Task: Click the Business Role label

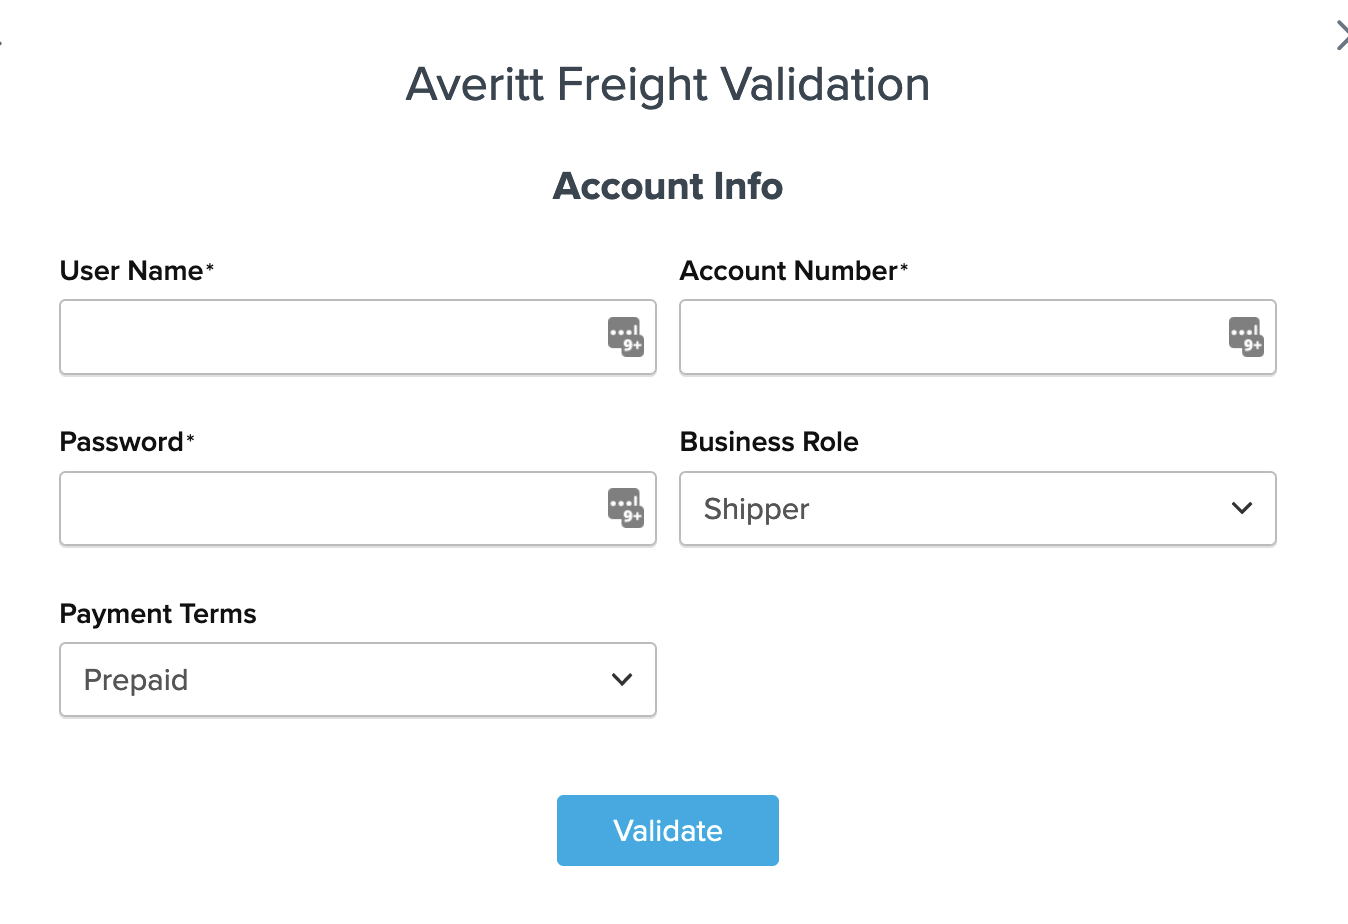Action: point(769,442)
